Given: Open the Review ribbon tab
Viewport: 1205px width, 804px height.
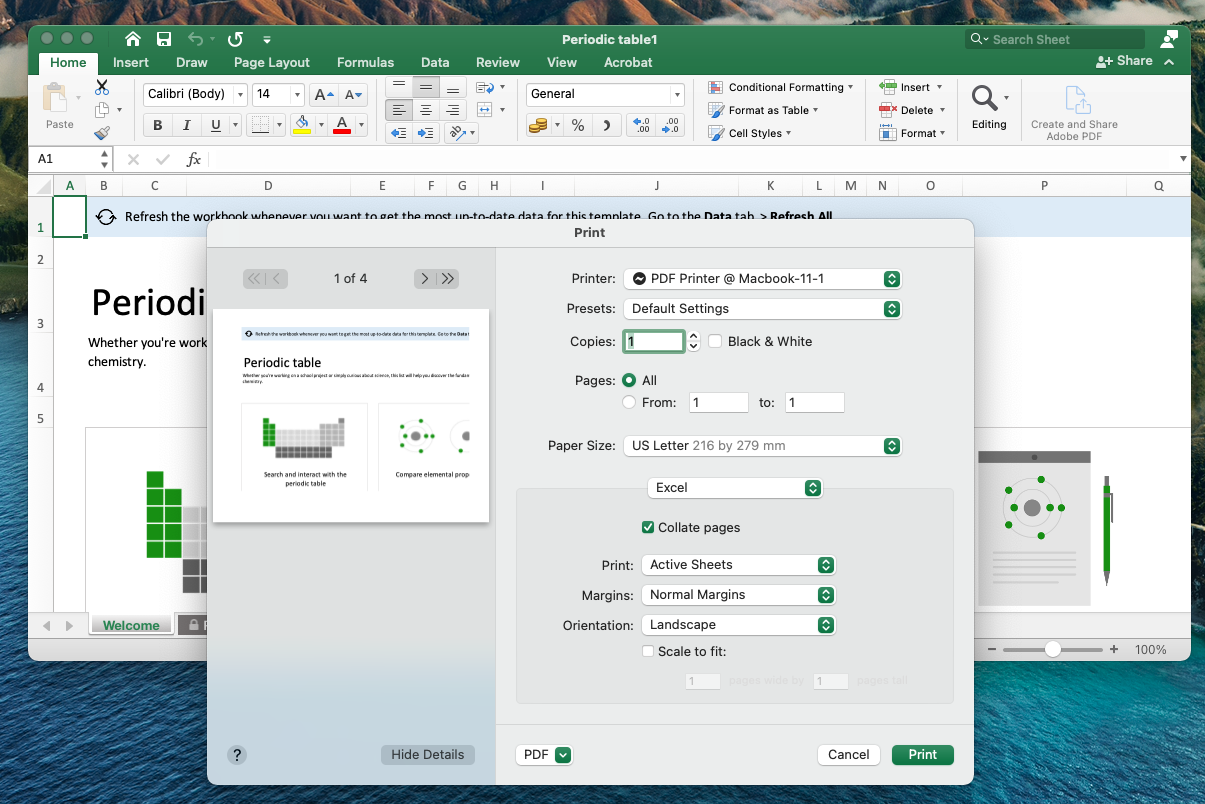Looking at the screenshot, I should point(498,62).
